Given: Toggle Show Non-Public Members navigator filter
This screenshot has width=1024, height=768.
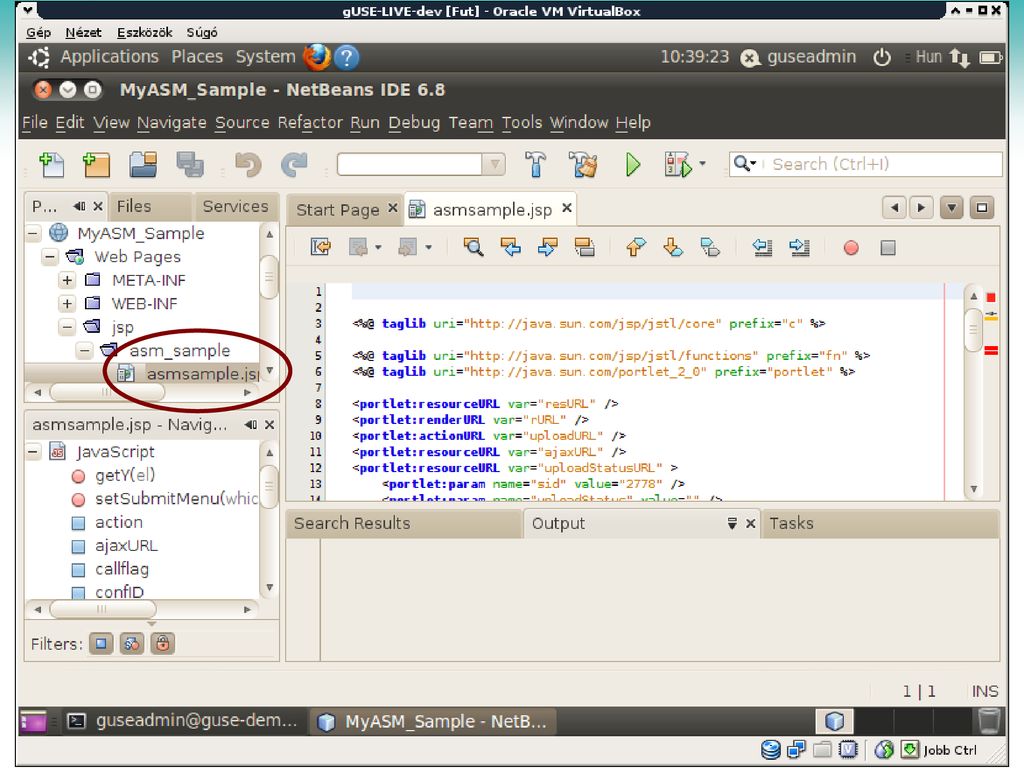Looking at the screenshot, I should [x=163, y=643].
